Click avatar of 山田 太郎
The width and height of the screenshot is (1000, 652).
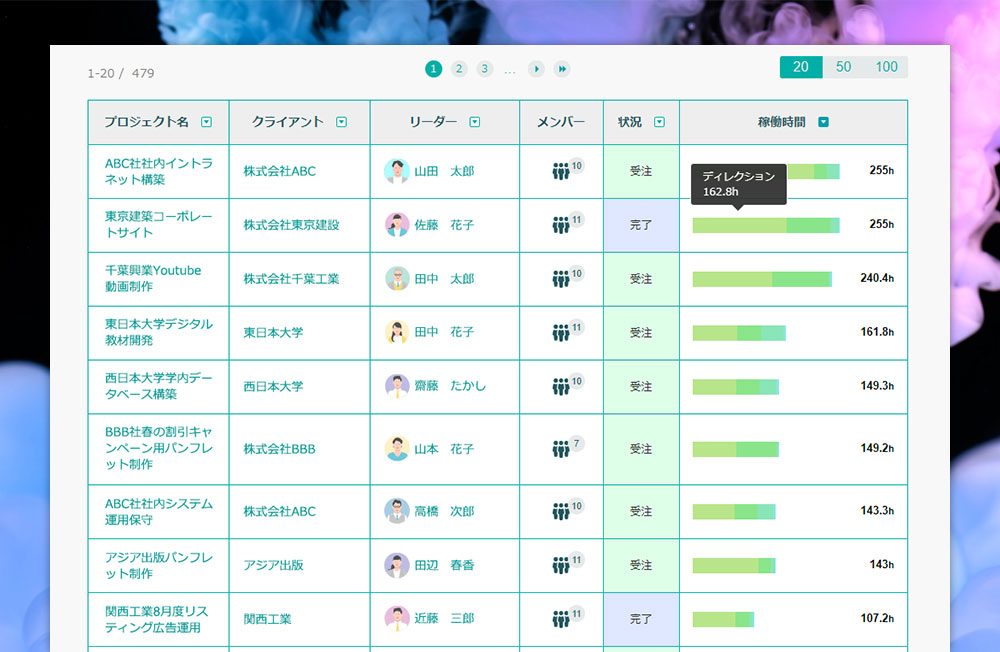(397, 171)
